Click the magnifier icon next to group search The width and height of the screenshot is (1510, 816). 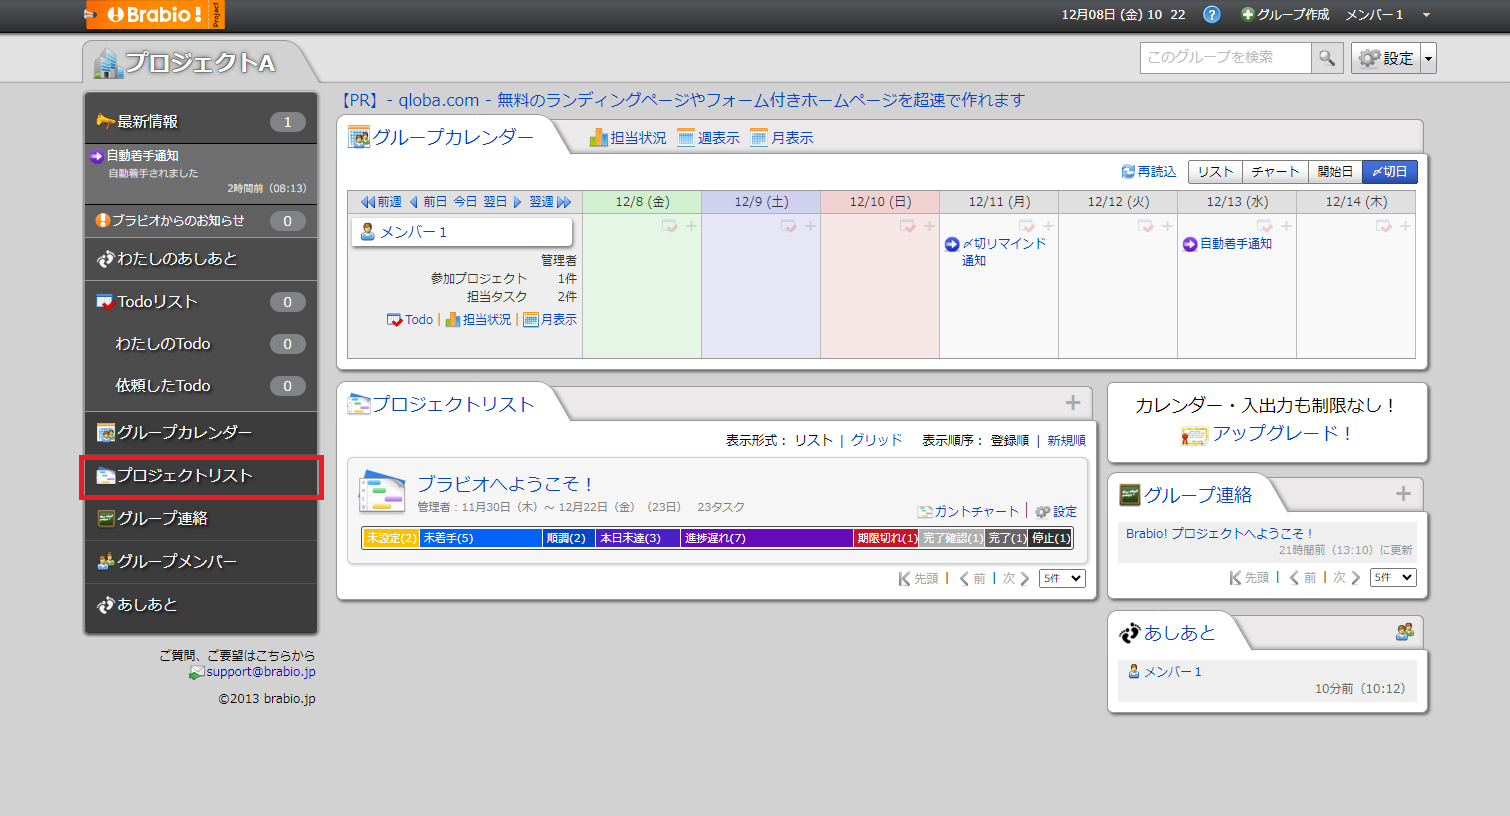coord(1327,57)
